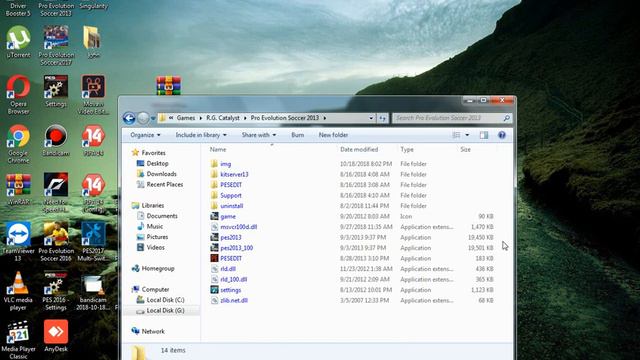Show the preview pane button
This screenshot has width=640, height=360.
coord(484,135)
